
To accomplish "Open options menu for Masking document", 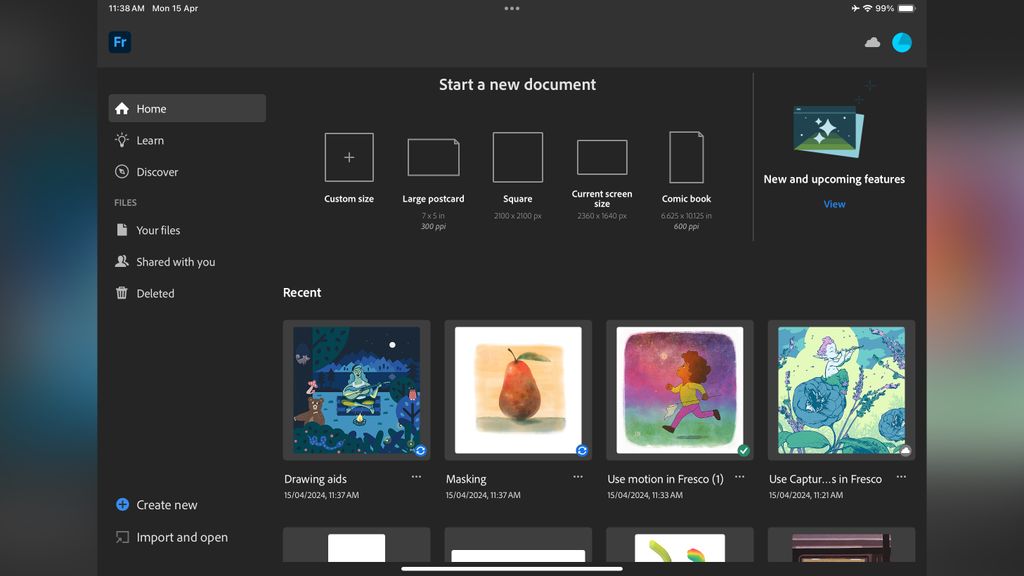I will coord(578,478).
